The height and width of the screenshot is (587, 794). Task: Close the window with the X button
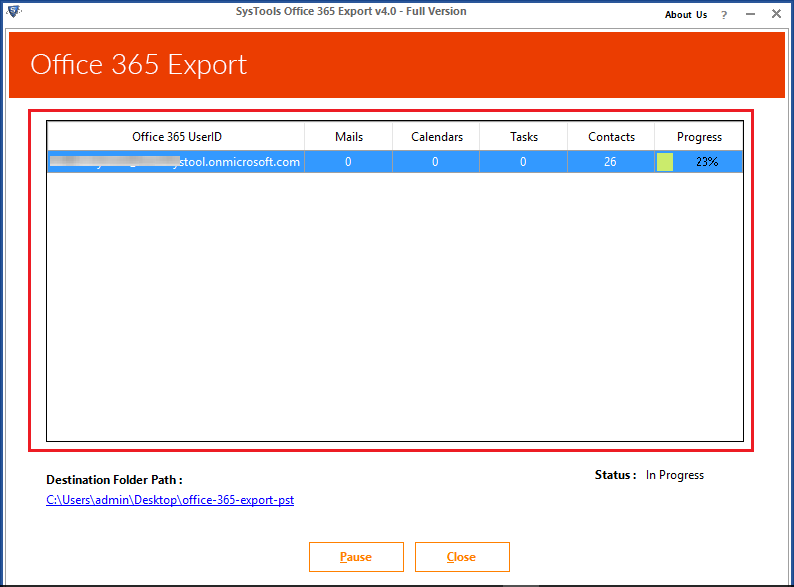click(776, 14)
